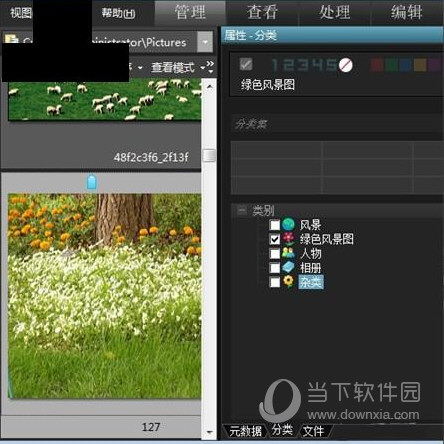Click file name 48f2c3f6_2f13f

[x=151, y=157]
